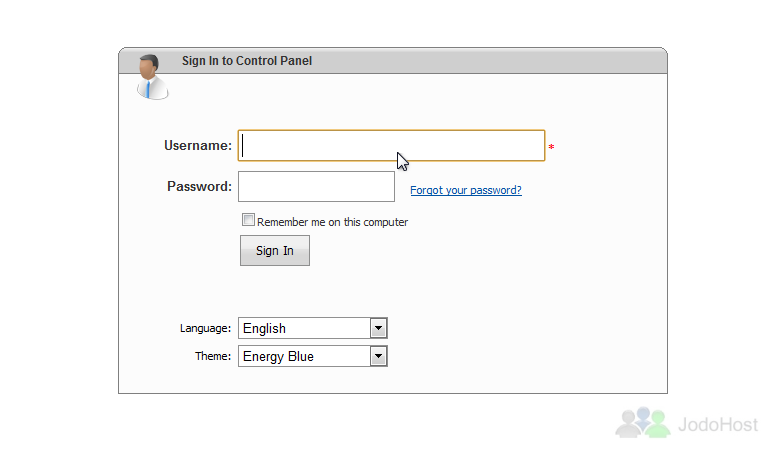Click the 'Username:' label

198,146
